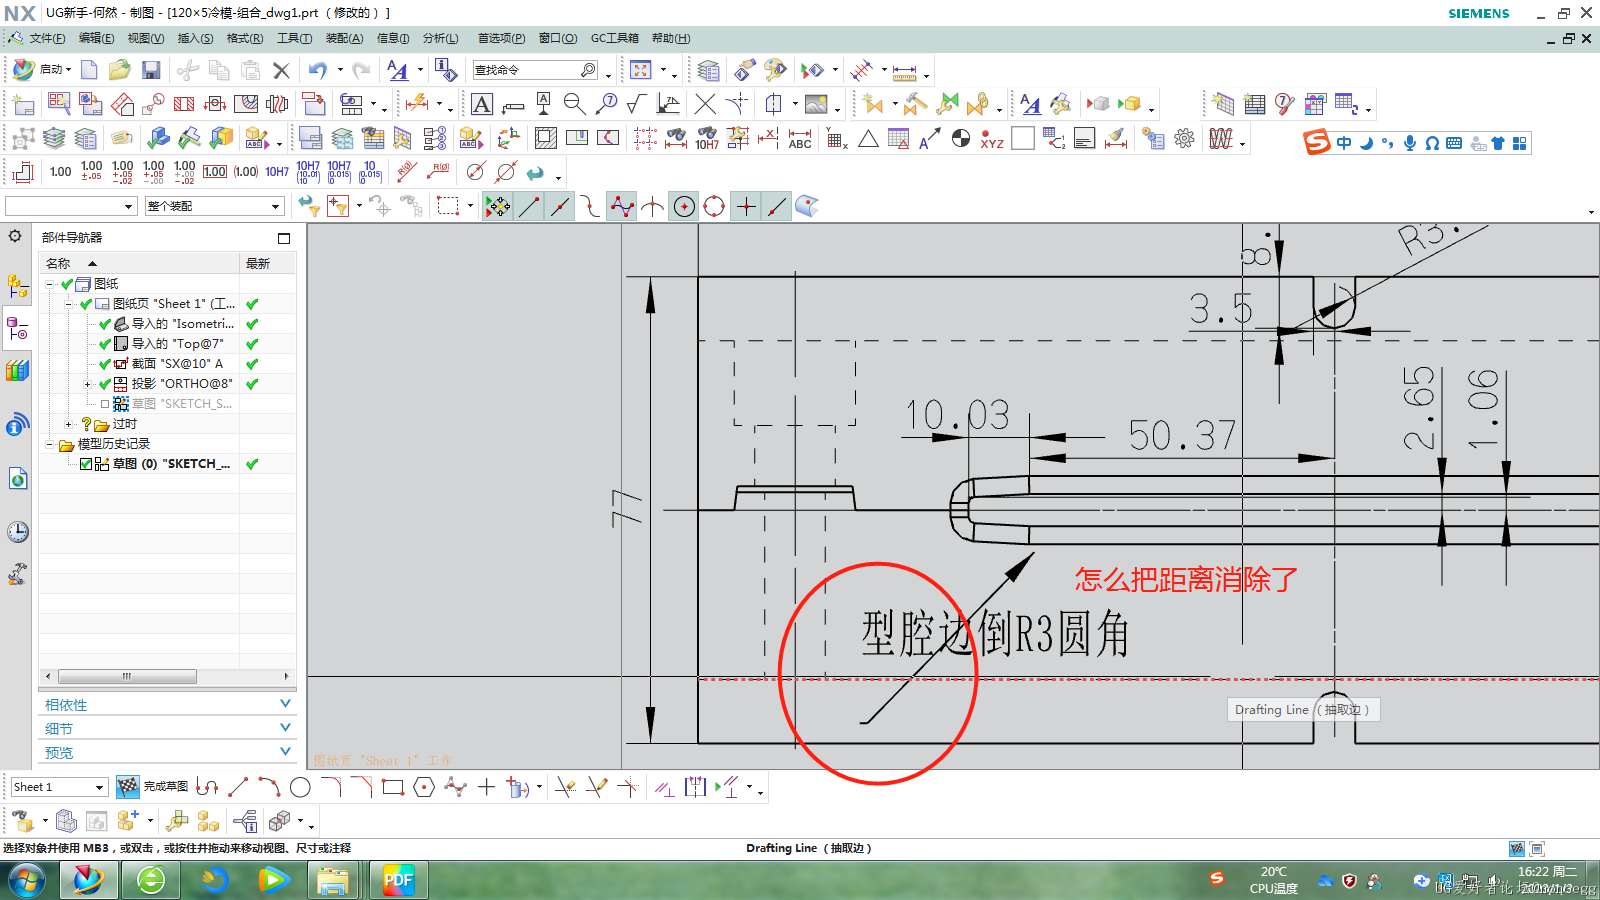Save the part with the floppy disk icon
The height and width of the screenshot is (900, 1600).
click(151, 70)
